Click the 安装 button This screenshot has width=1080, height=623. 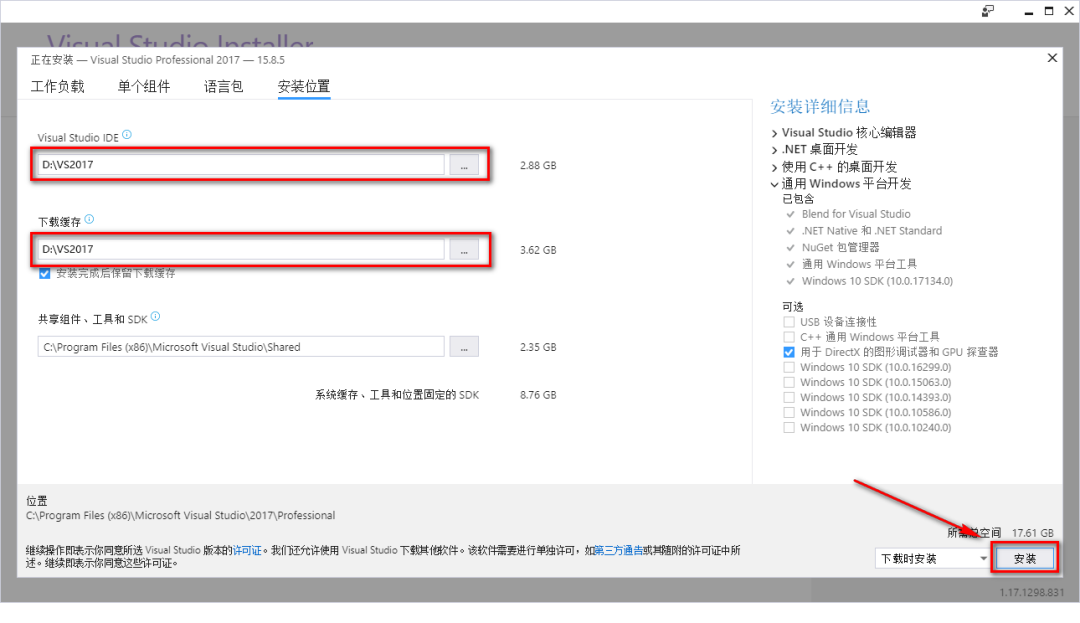click(x=1024, y=558)
